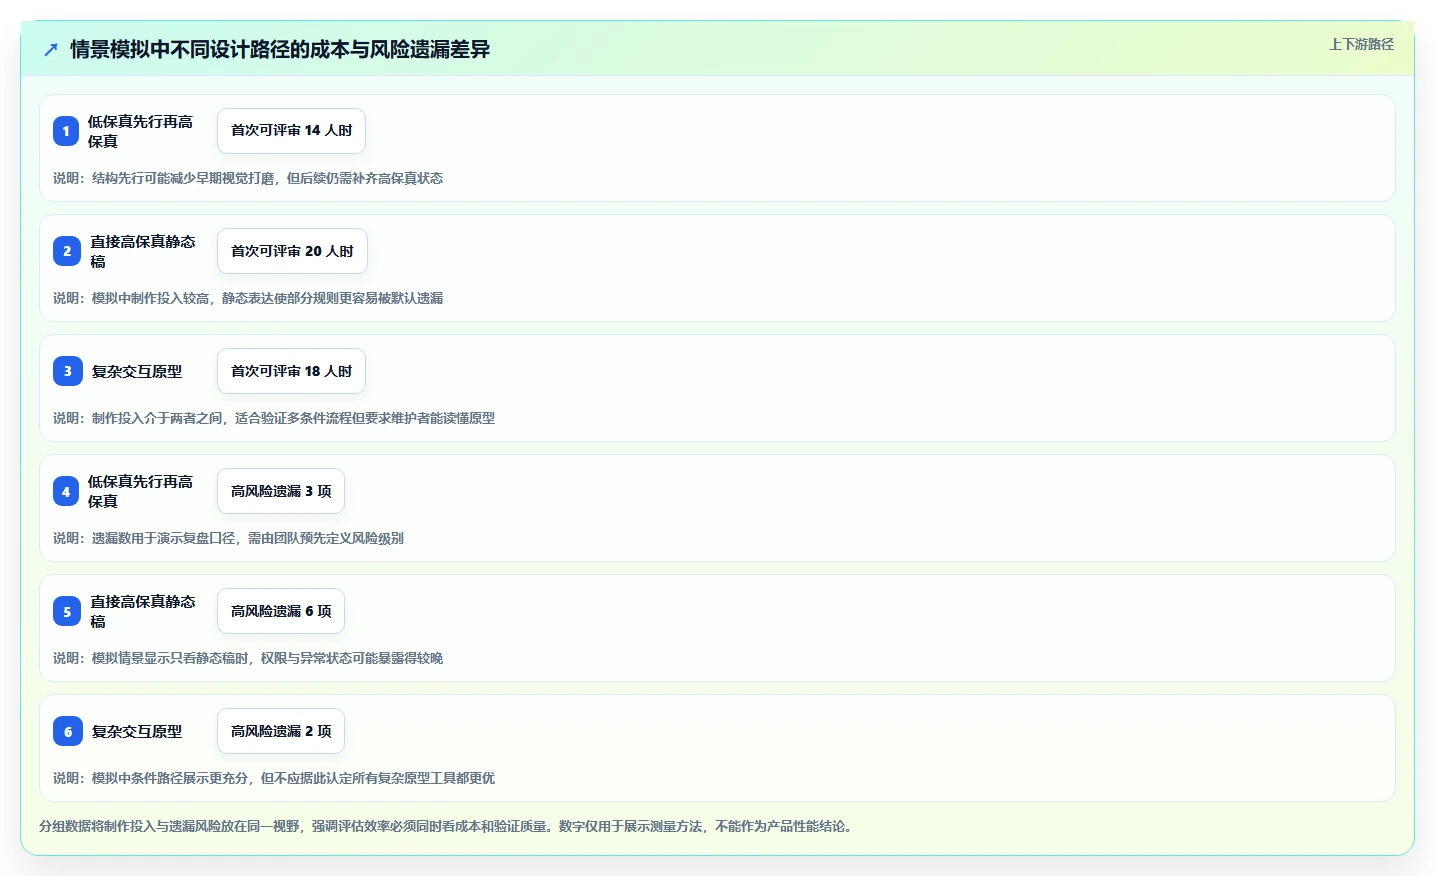Click the 首次可评审 20 人时 chip
The width and height of the screenshot is (1435, 876).
tap(292, 251)
